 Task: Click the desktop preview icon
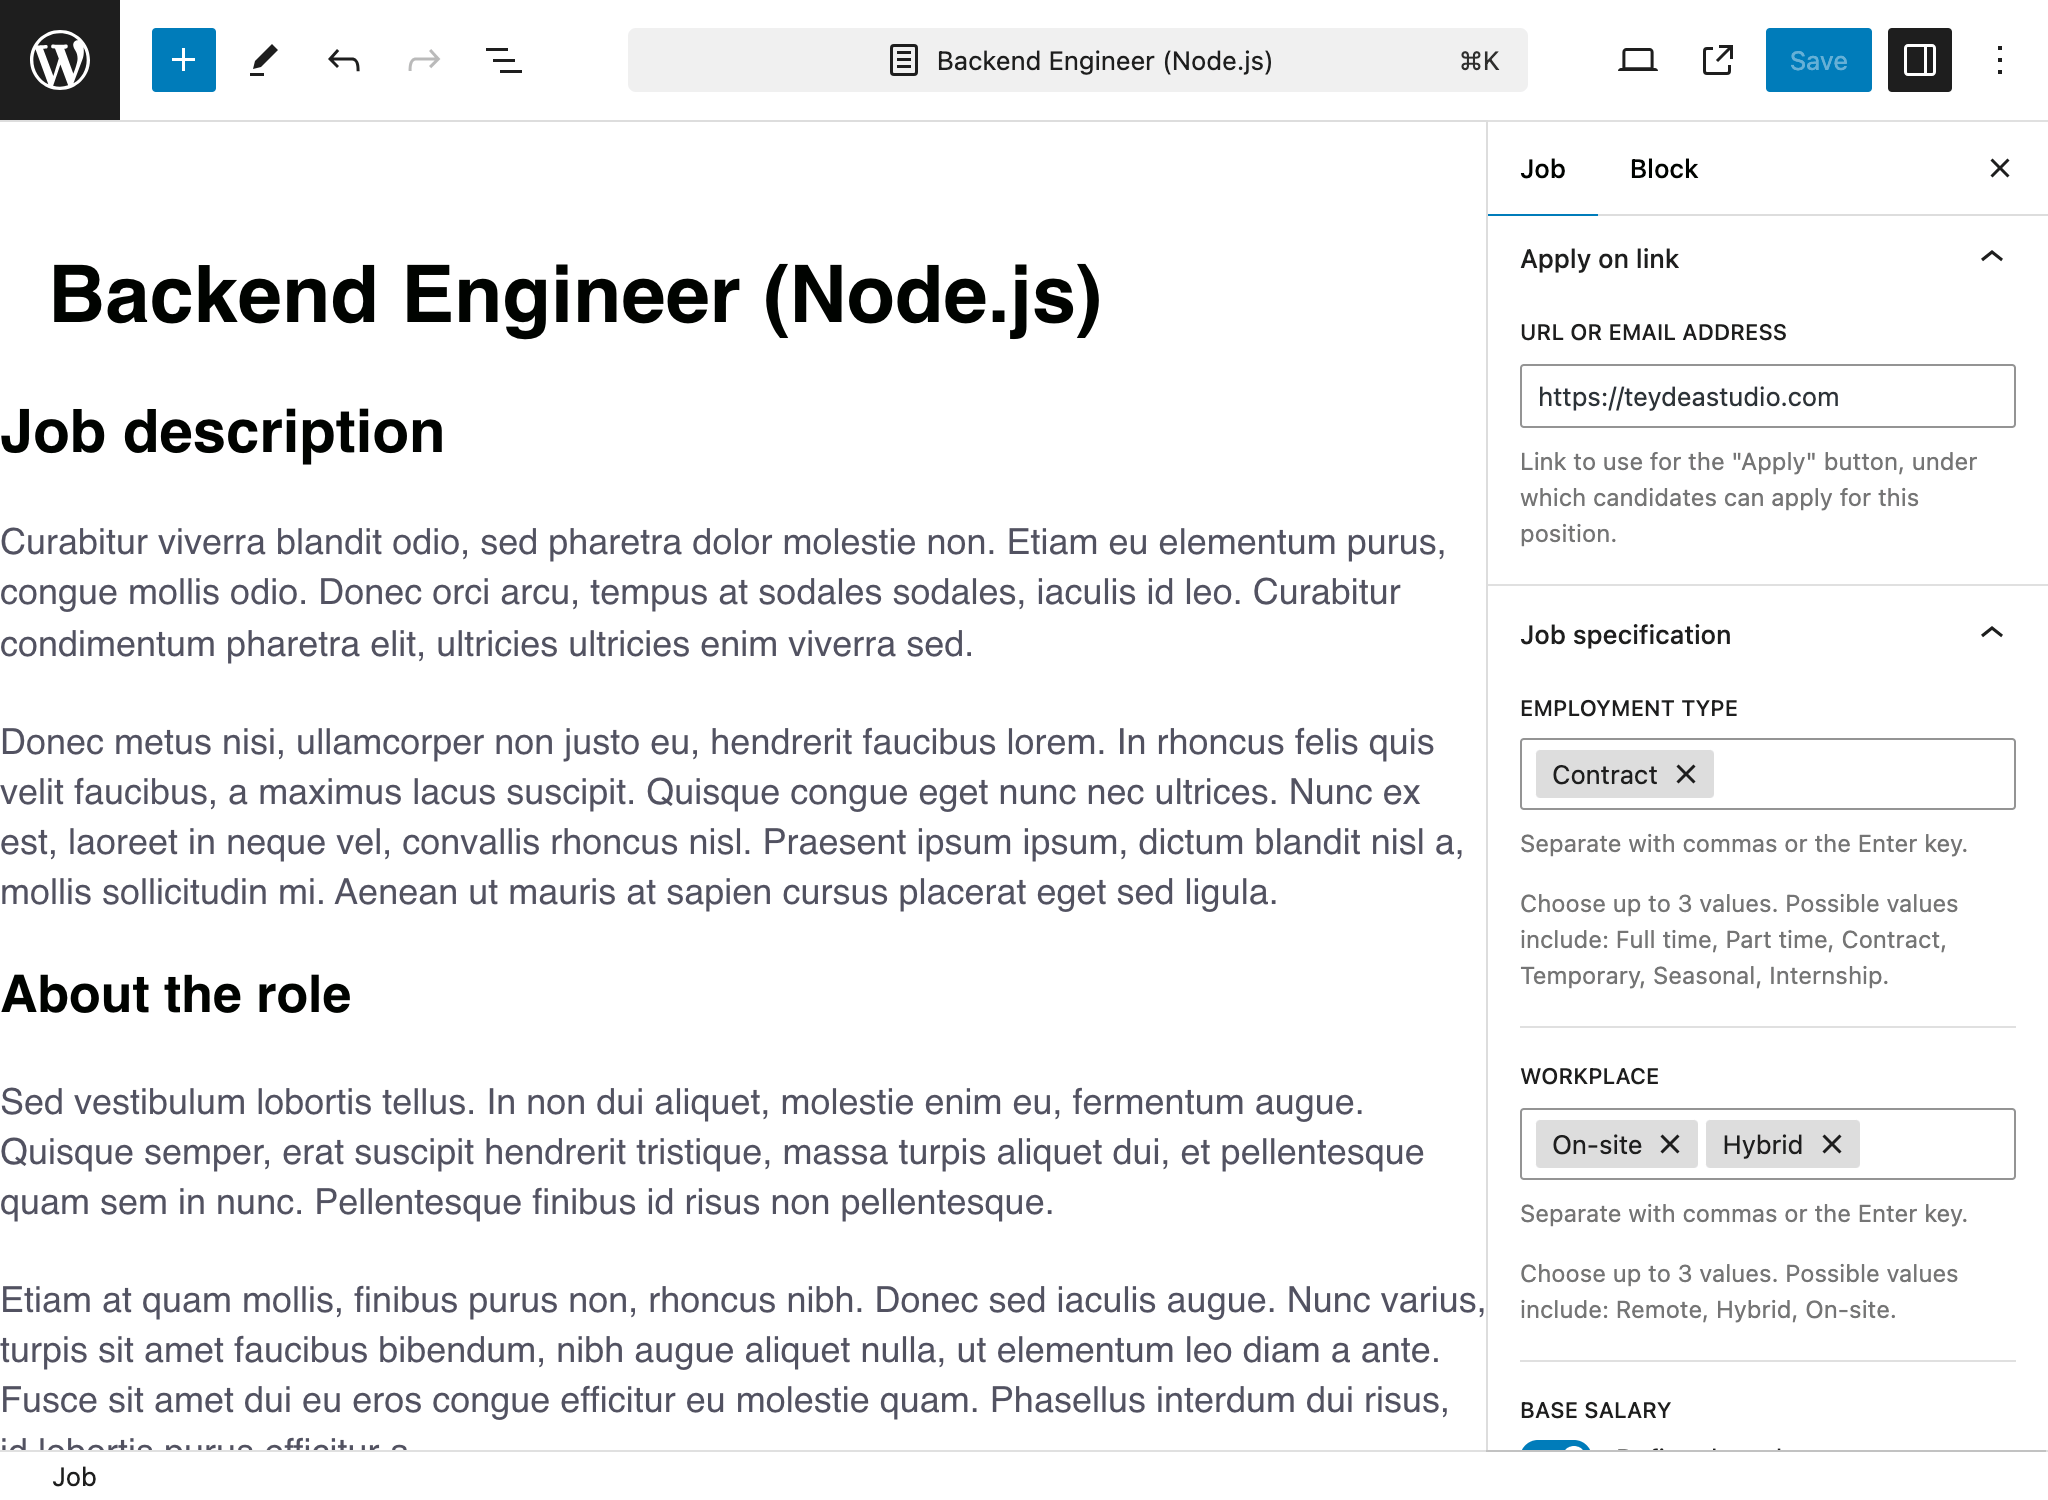(x=1636, y=60)
